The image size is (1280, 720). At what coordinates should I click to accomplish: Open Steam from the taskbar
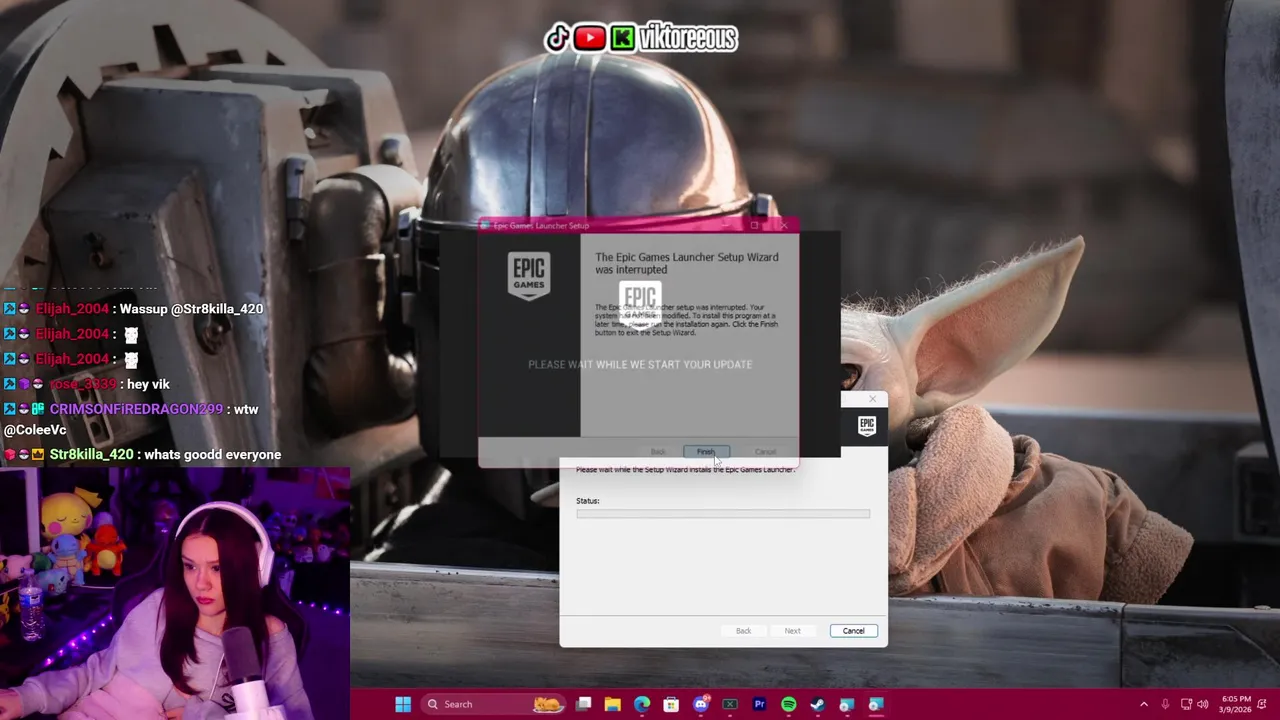tap(817, 704)
